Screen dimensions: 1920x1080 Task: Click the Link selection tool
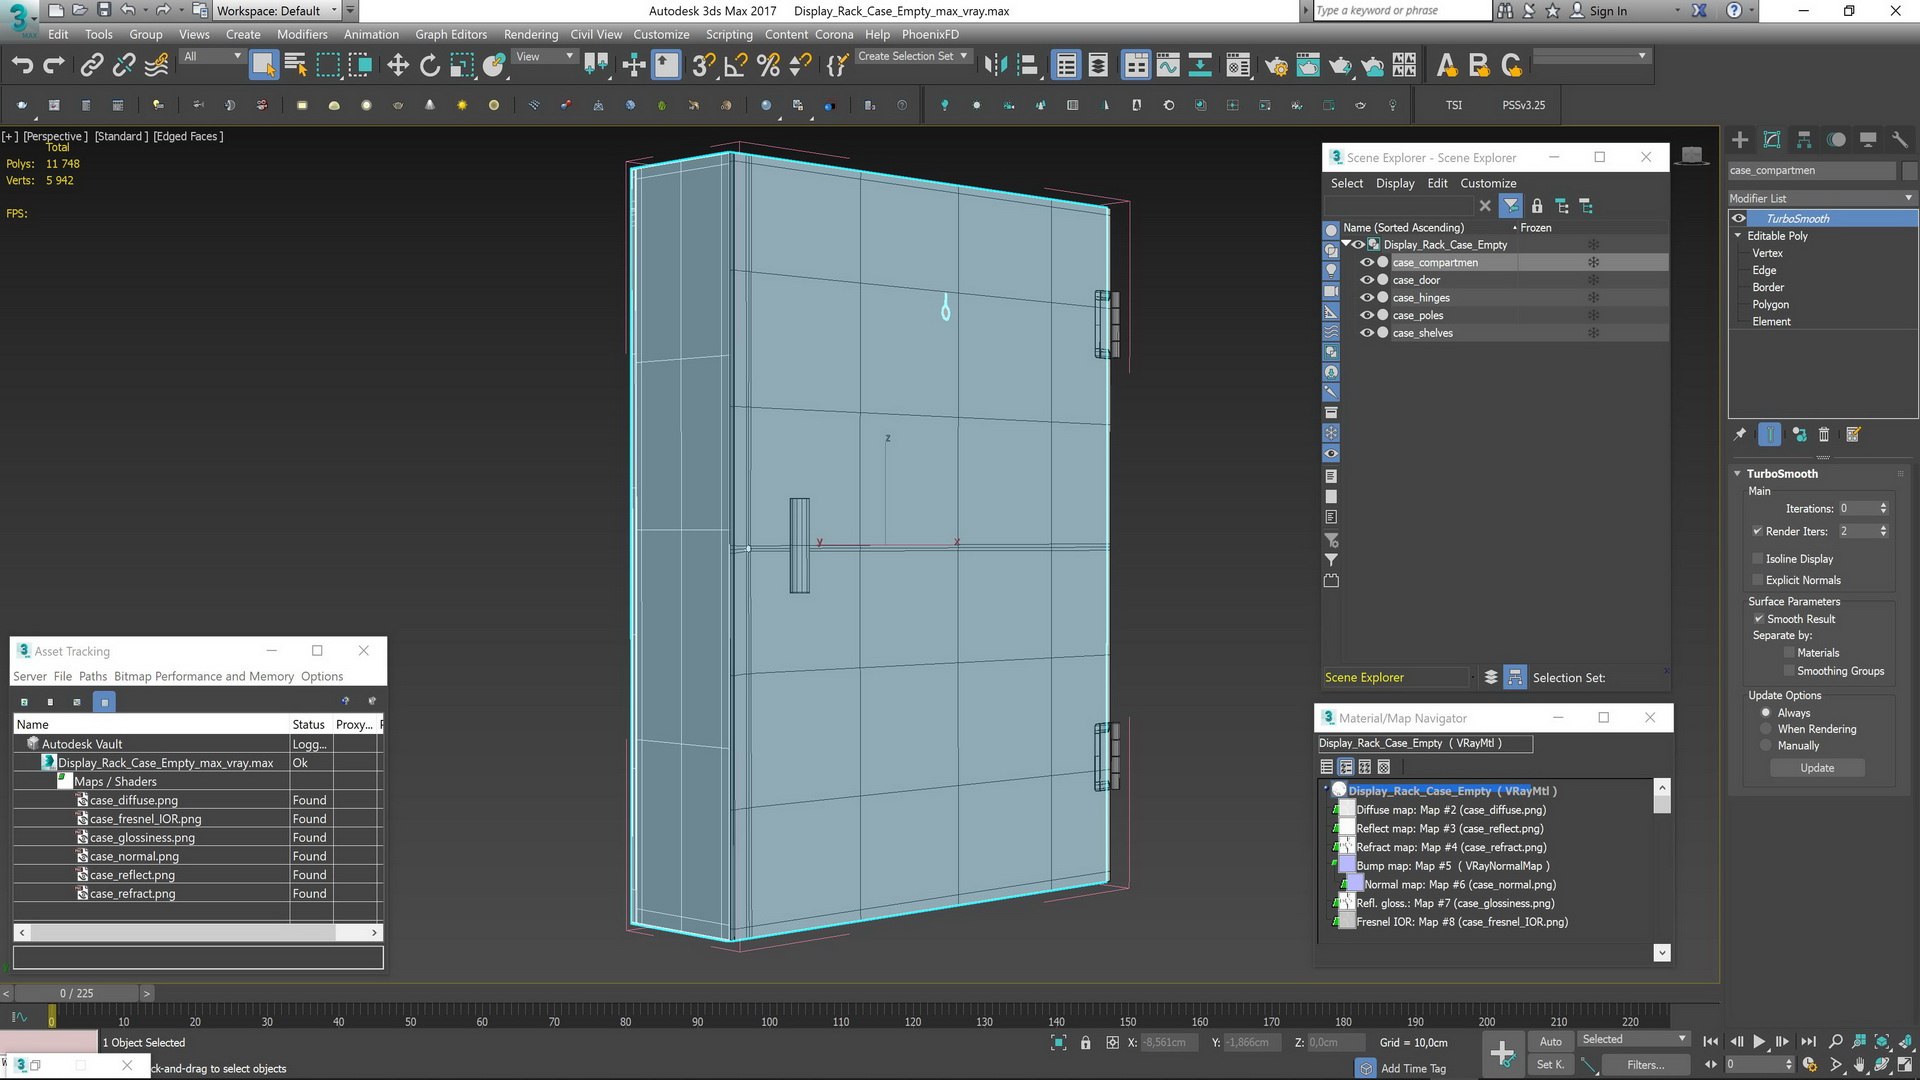coord(92,66)
